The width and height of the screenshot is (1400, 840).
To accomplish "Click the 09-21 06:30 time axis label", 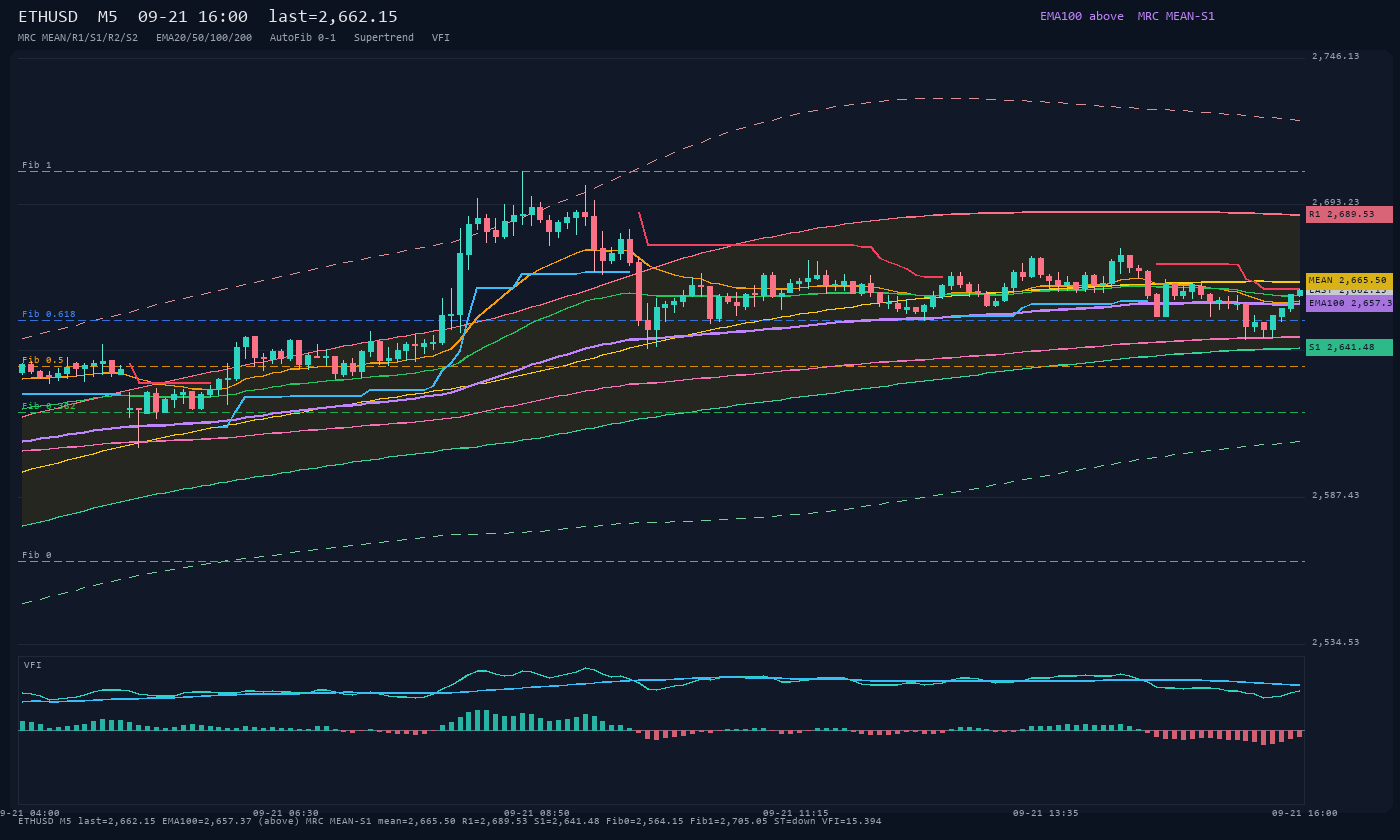I will 286,813.
